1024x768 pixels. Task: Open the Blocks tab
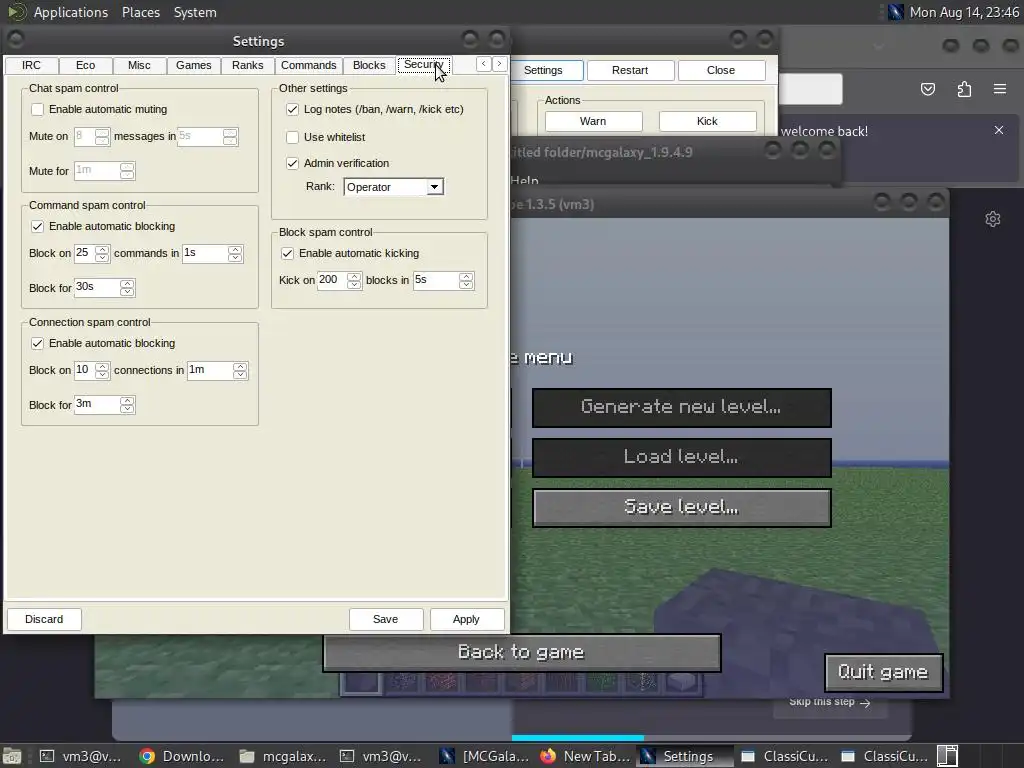(x=369, y=65)
